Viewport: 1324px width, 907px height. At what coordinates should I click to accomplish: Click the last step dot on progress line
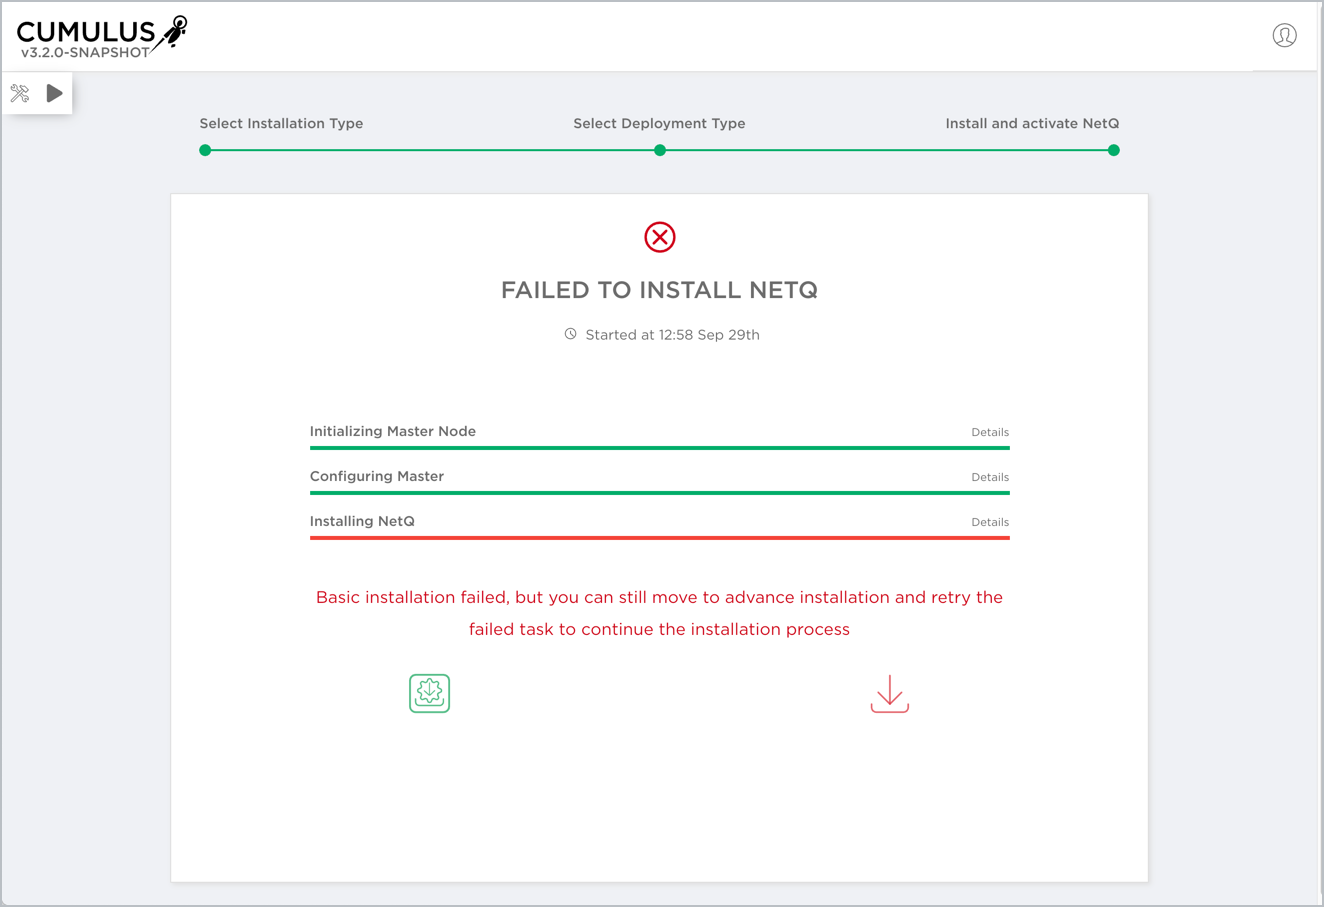pyautogui.click(x=1113, y=150)
